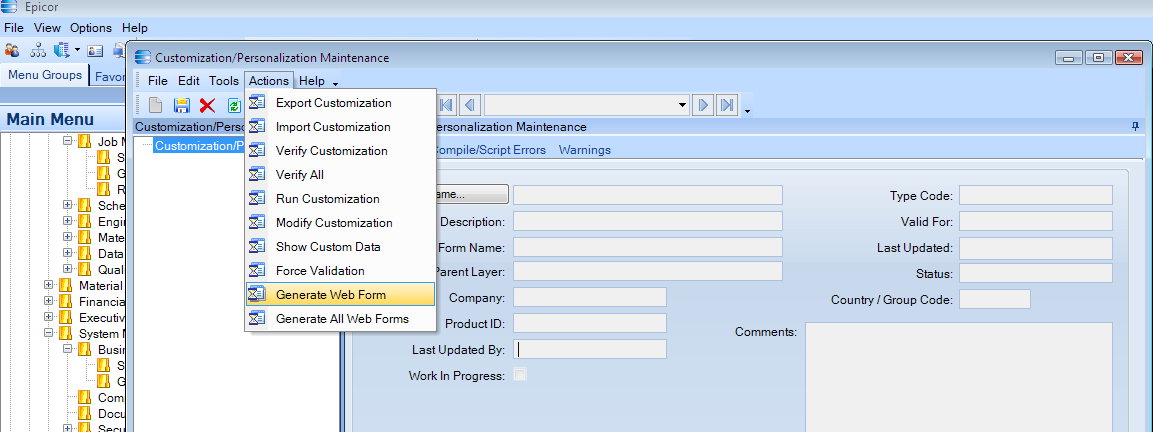Click the Company input field
This screenshot has width=1153, height=432.
(x=590, y=297)
